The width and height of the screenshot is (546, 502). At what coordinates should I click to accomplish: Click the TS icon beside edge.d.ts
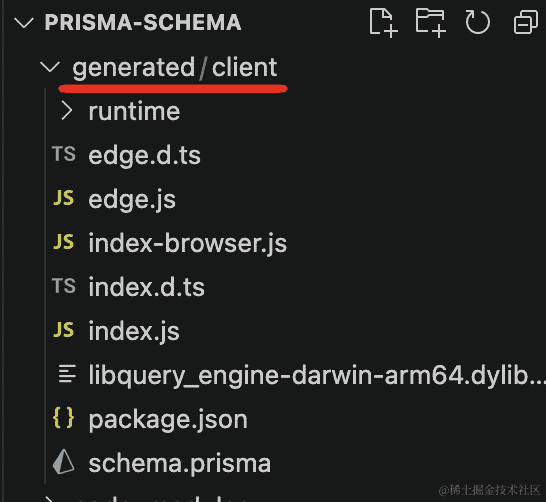pos(64,154)
